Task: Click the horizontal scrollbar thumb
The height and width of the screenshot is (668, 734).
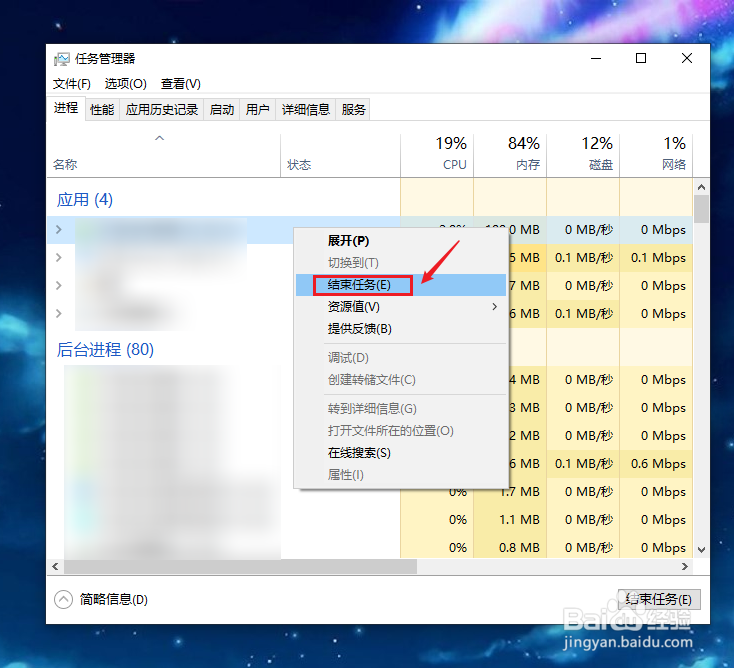Action: click(x=240, y=566)
